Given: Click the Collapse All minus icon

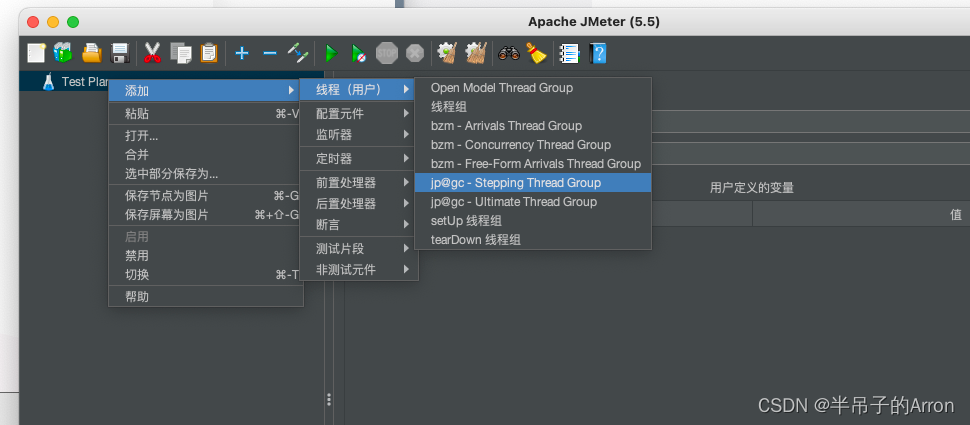Looking at the screenshot, I should pos(270,53).
